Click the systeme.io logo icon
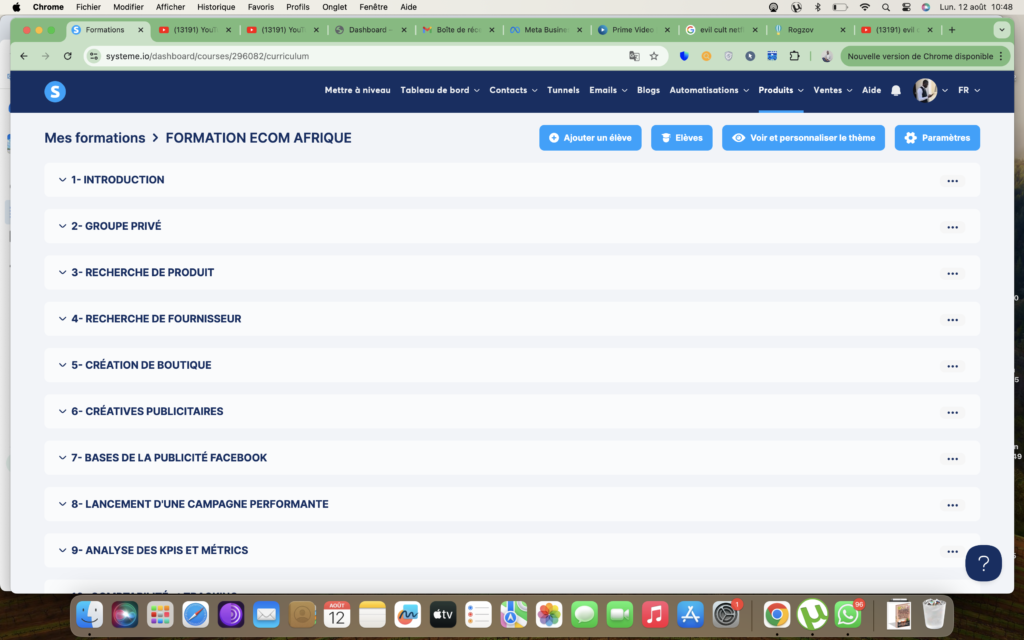The height and width of the screenshot is (640, 1024). [55, 91]
